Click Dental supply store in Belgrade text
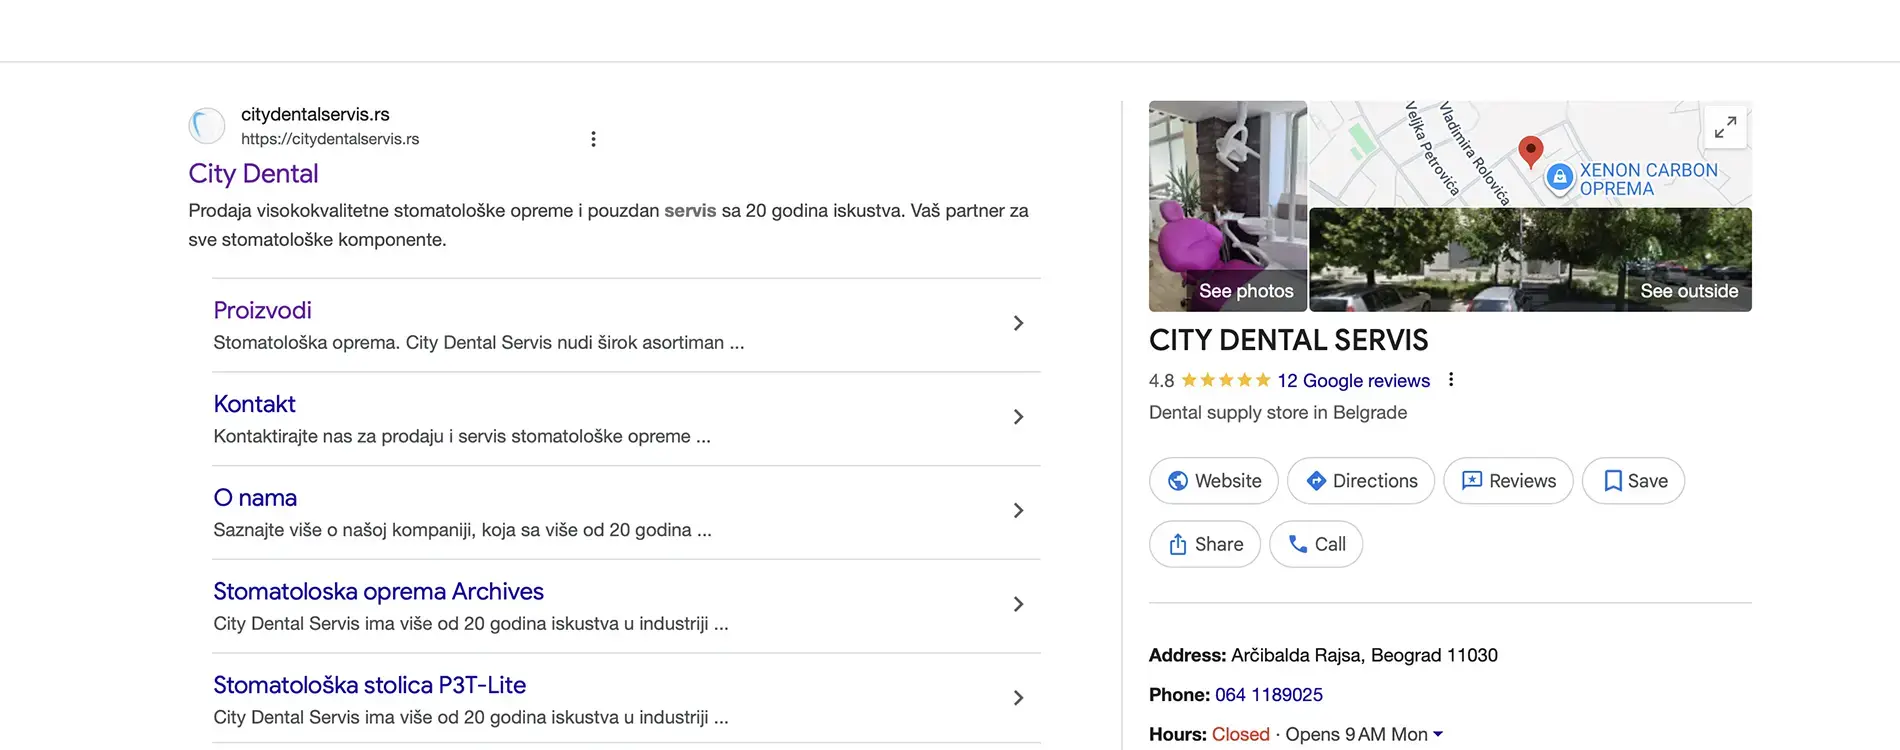The image size is (1900, 750). pyautogui.click(x=1278, y=413)
